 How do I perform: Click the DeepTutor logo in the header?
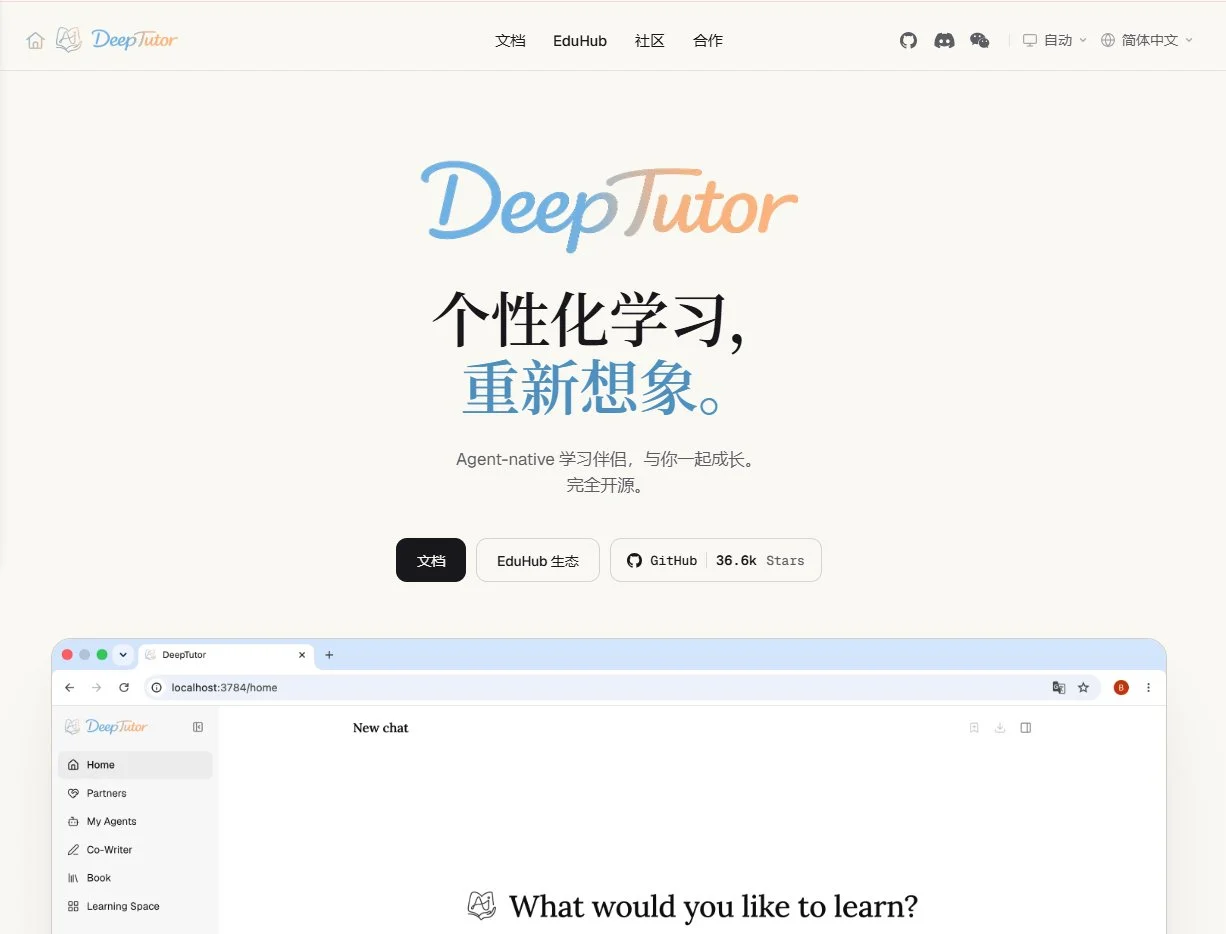[x=116, y=40]
